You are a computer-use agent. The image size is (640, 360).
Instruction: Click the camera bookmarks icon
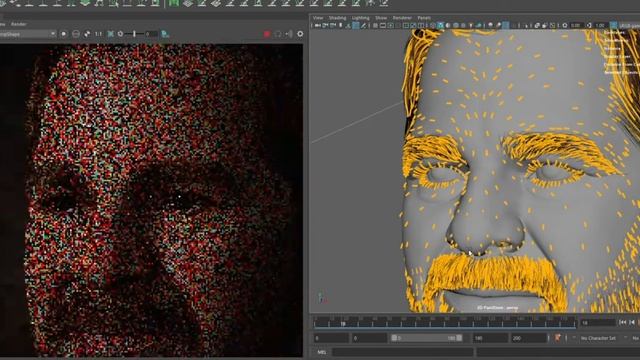(x=340, y=25)
